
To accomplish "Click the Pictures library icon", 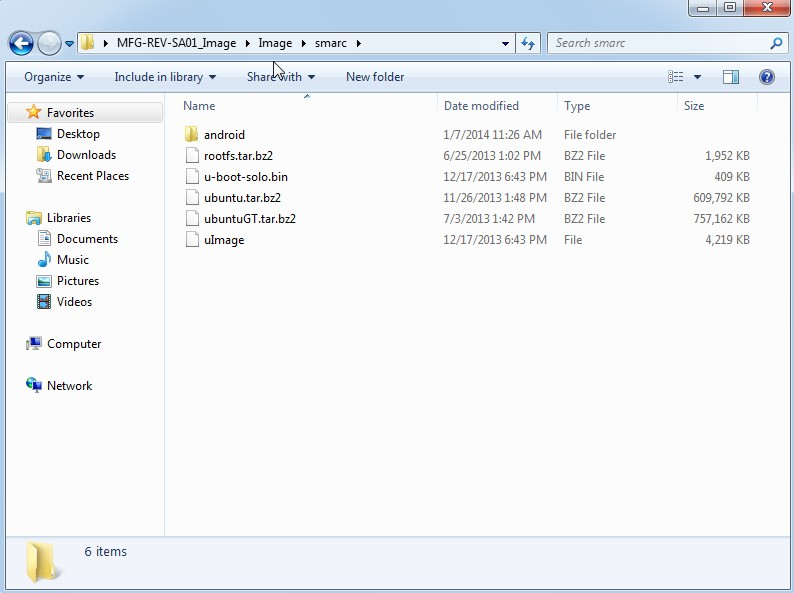I will pos(44,281).
